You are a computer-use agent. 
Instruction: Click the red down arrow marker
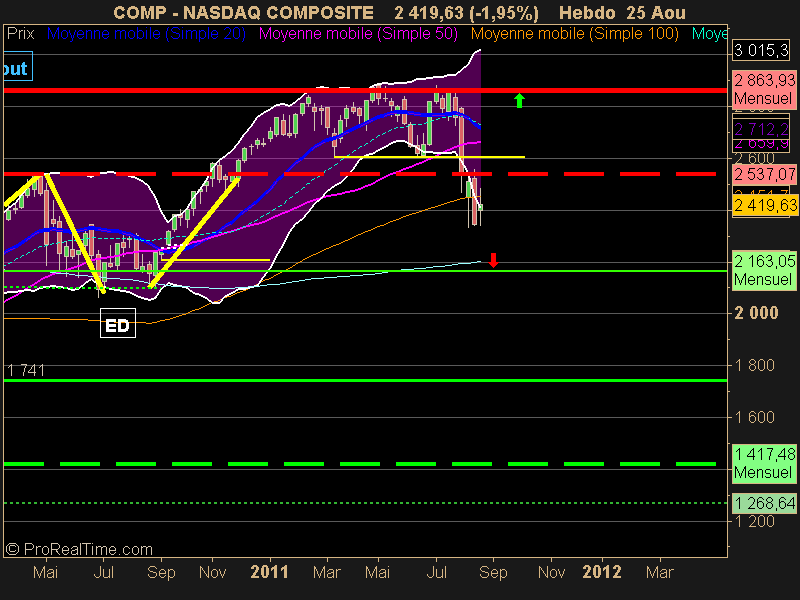(493, 260)
